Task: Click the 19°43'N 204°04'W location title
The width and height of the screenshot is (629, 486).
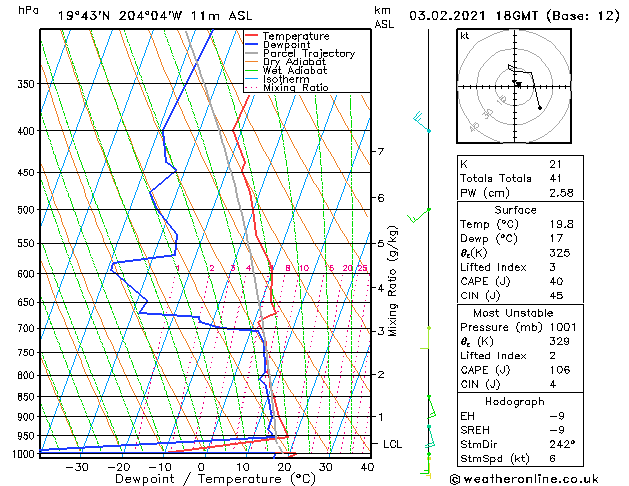Action: (x=155, y=16)
